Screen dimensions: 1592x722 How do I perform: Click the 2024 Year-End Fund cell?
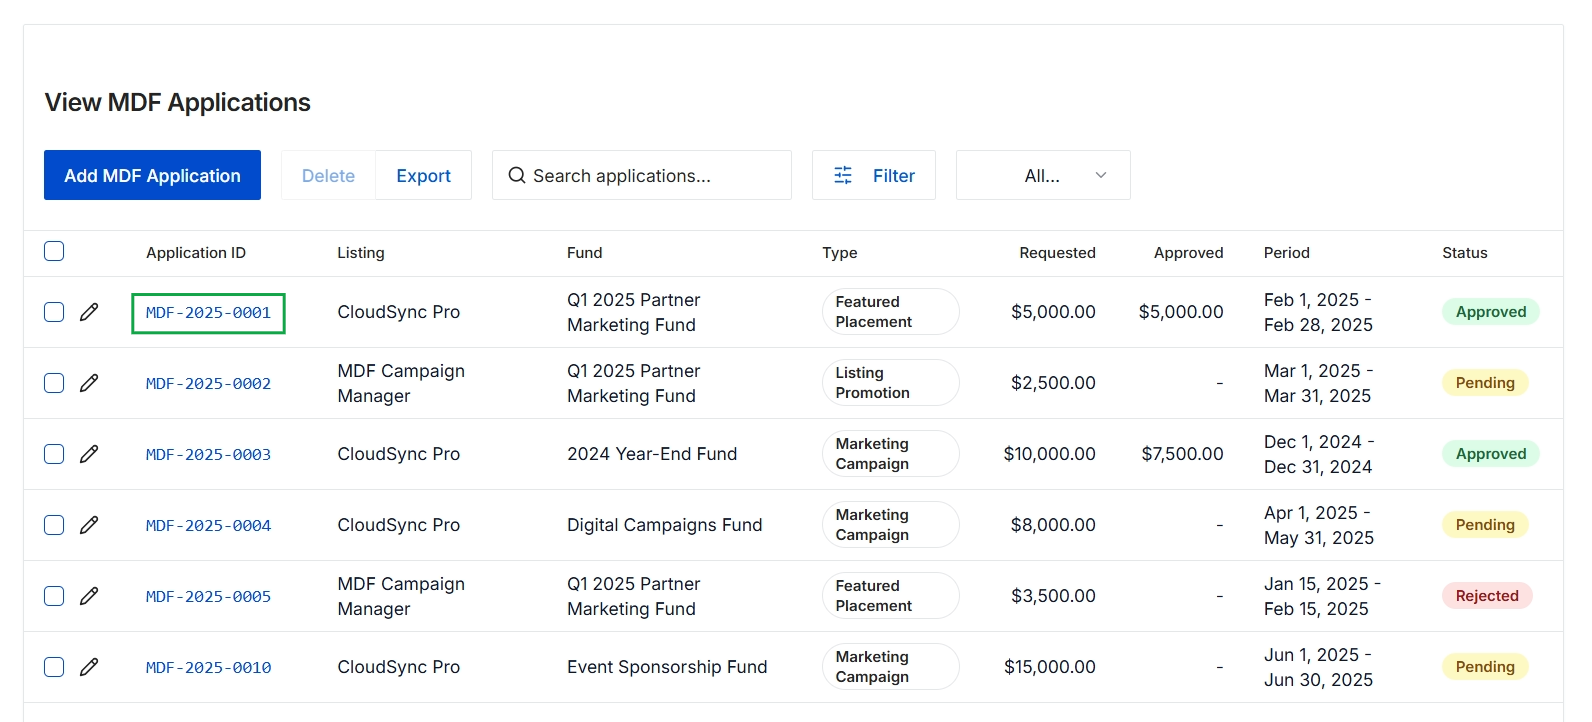click(x=652, y=454)
